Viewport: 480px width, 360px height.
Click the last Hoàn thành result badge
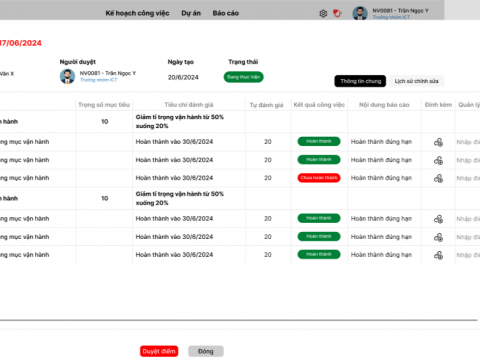pyautogui.click(x=319, y=254)
